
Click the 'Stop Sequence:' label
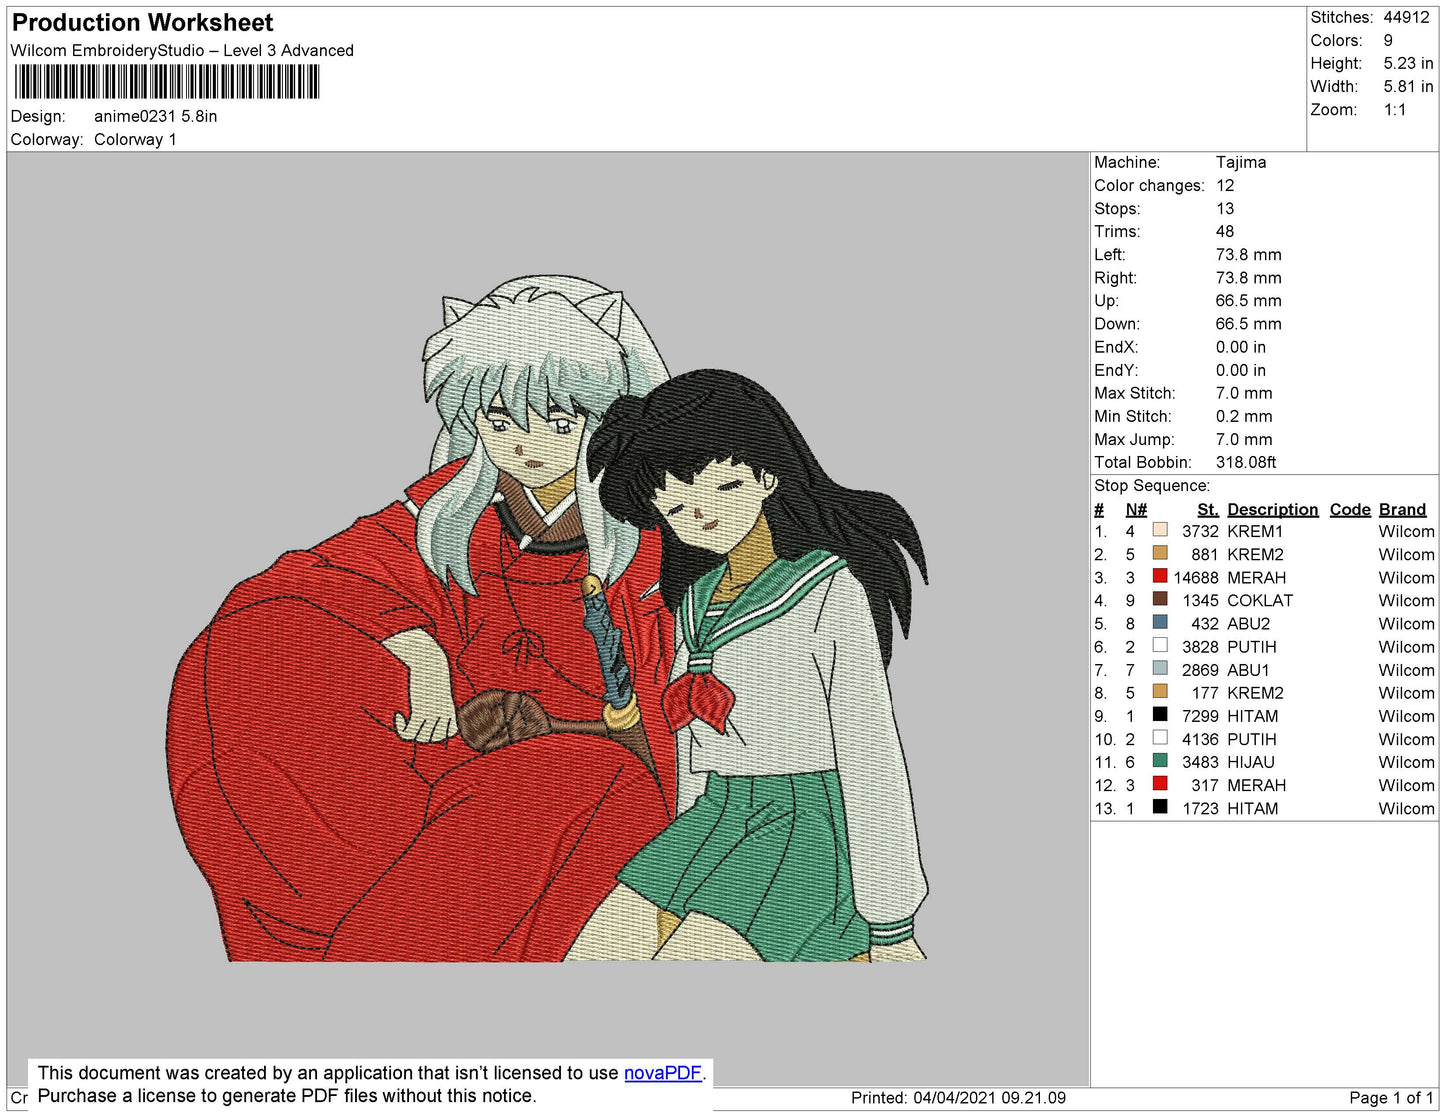[x=1152, y=486]
